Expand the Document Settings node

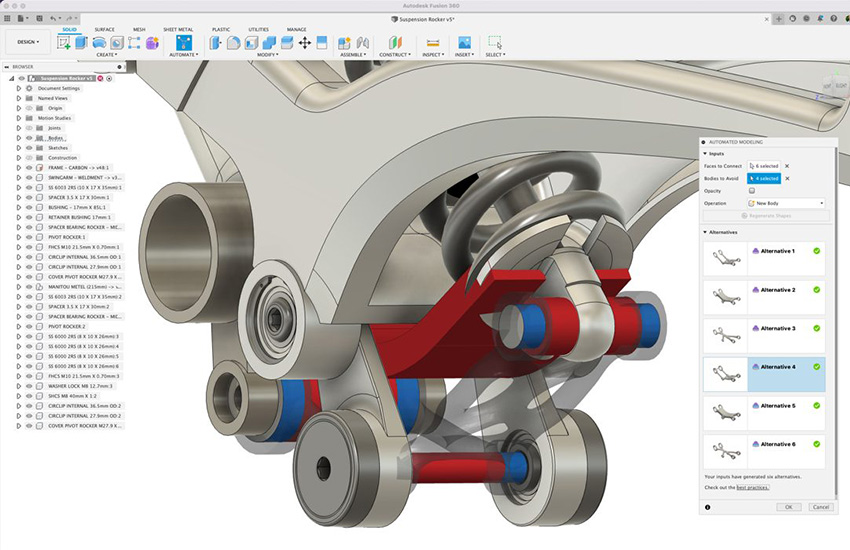coord(19,88)
